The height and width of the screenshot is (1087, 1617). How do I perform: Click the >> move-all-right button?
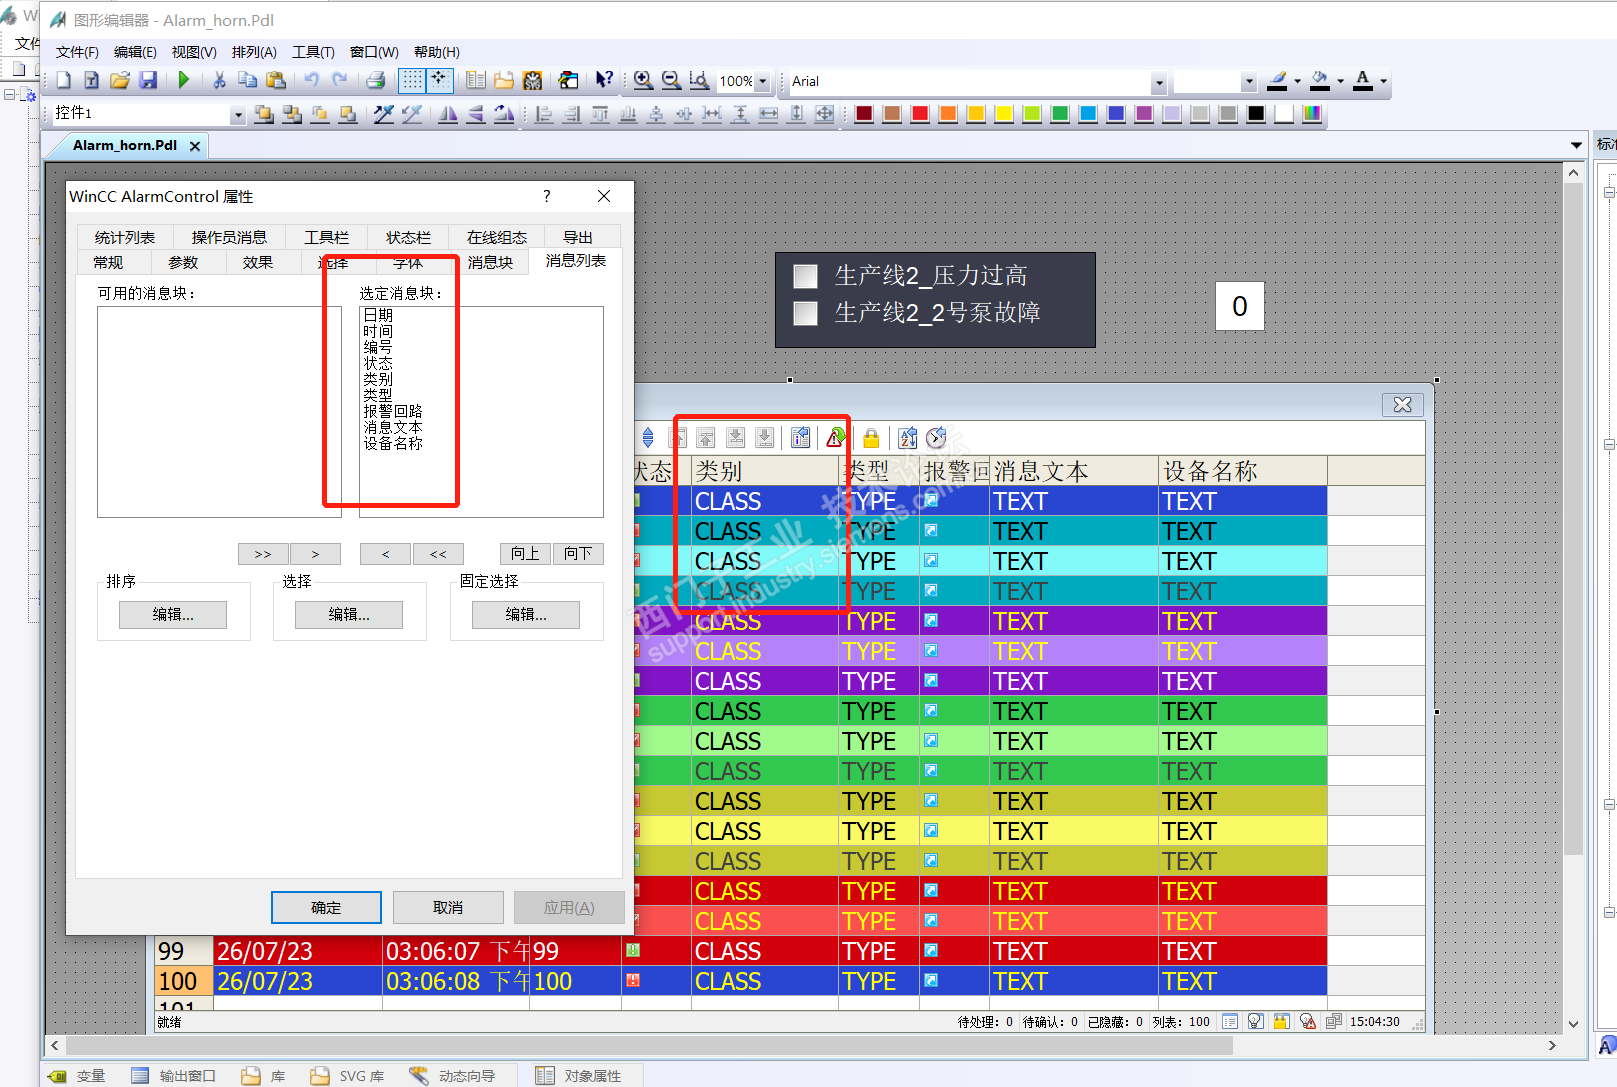[x=263, y=553]
